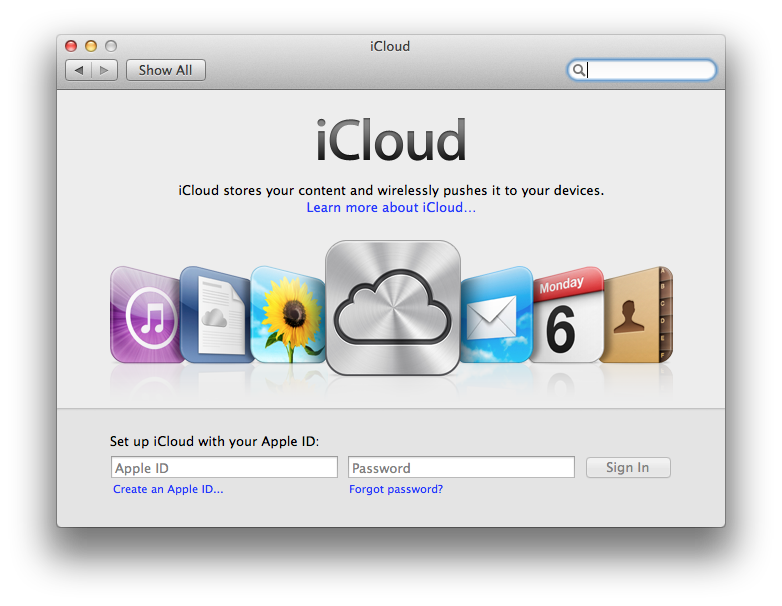Click the magnifying glass search icon
This screenshot has width=782, height=606.
[579, 70]
